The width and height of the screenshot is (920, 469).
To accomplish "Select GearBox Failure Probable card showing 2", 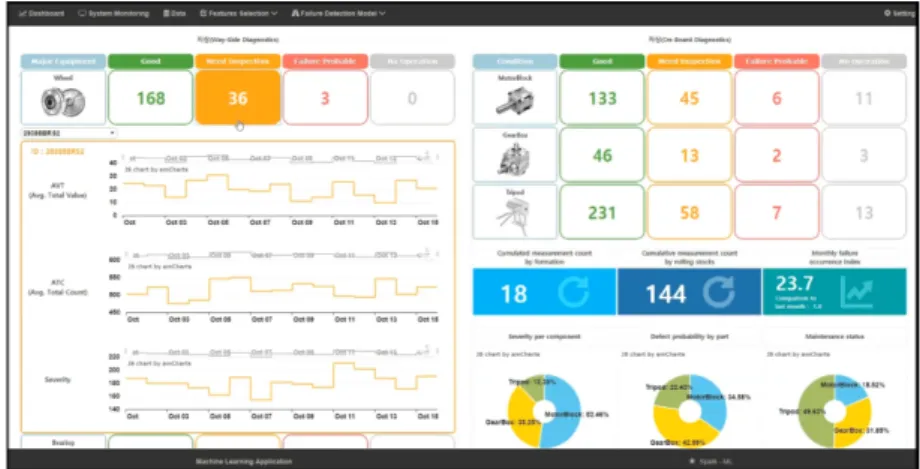I will pos(777,155).
